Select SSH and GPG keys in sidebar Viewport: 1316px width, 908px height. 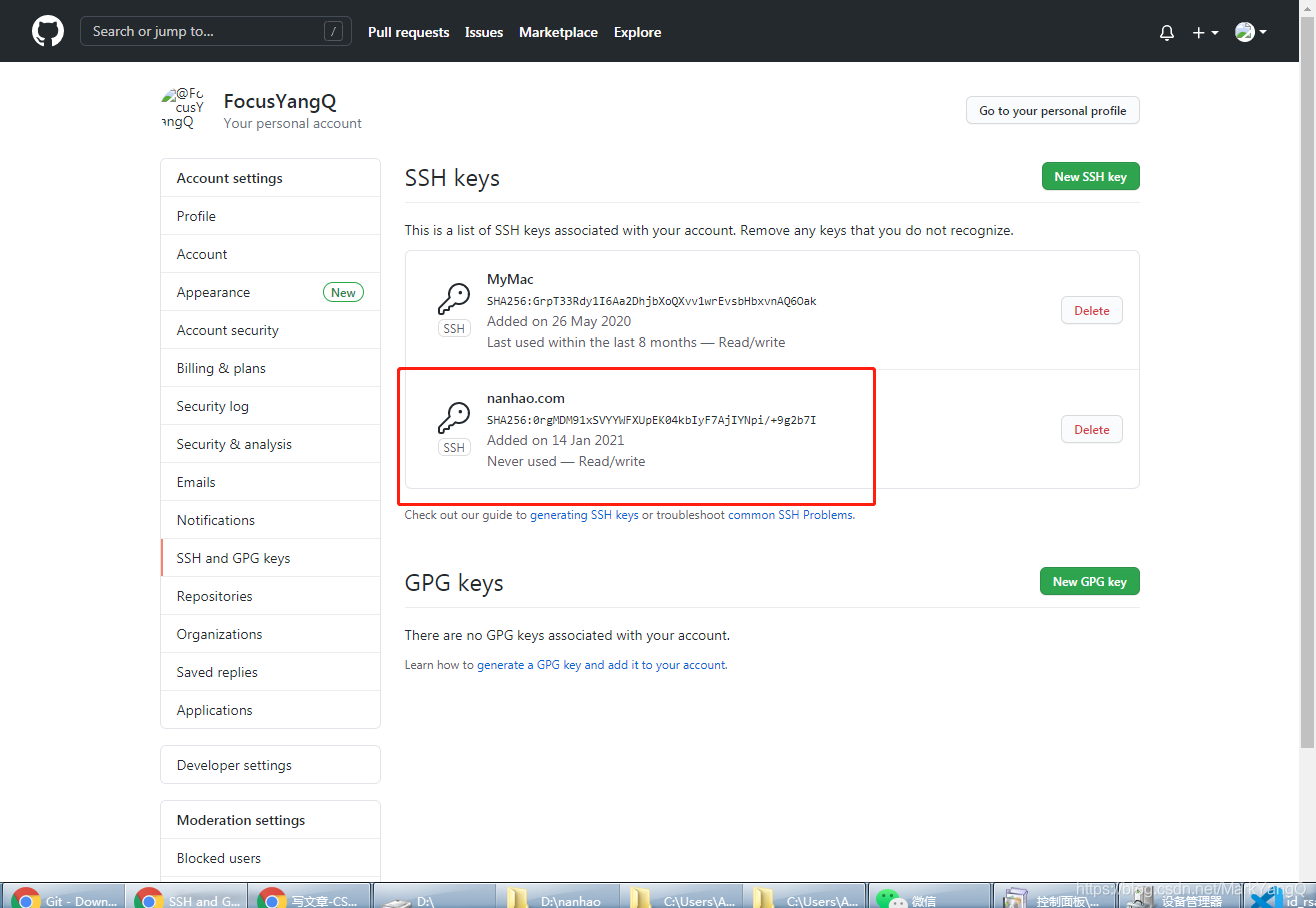[x=270, y=558]
